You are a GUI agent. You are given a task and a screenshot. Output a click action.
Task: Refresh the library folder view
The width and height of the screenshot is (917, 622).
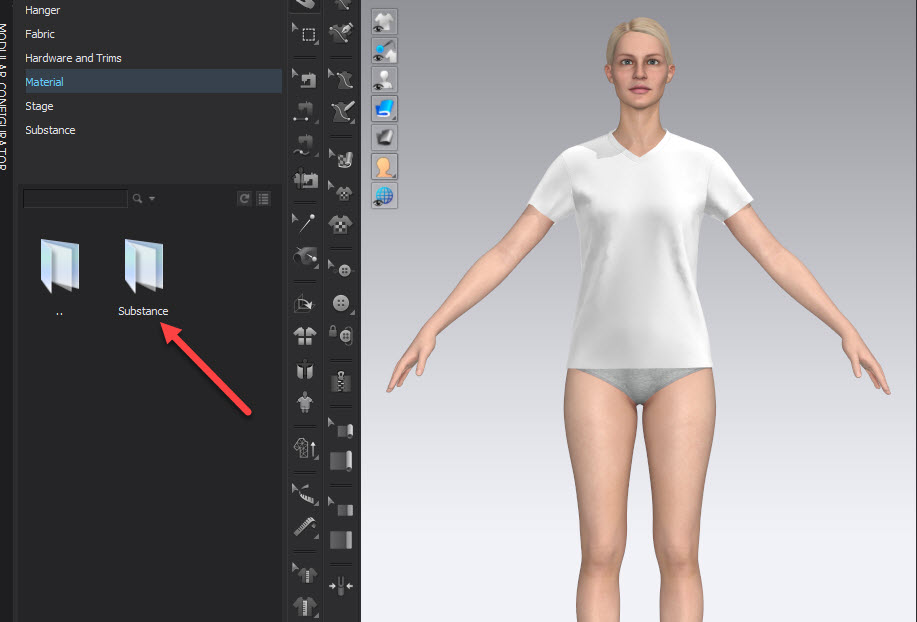(244, 199)
